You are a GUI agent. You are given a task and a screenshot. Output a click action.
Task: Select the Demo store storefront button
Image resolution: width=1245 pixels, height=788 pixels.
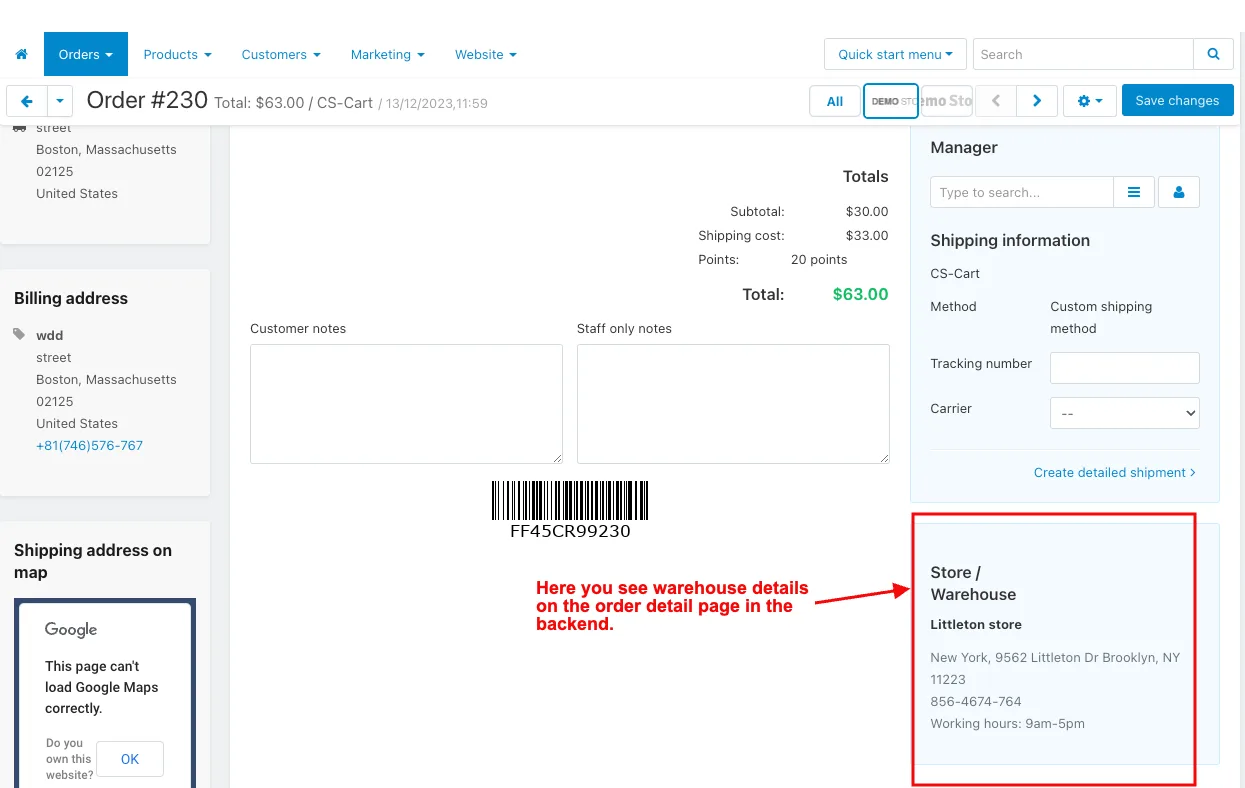coord(891,101)
